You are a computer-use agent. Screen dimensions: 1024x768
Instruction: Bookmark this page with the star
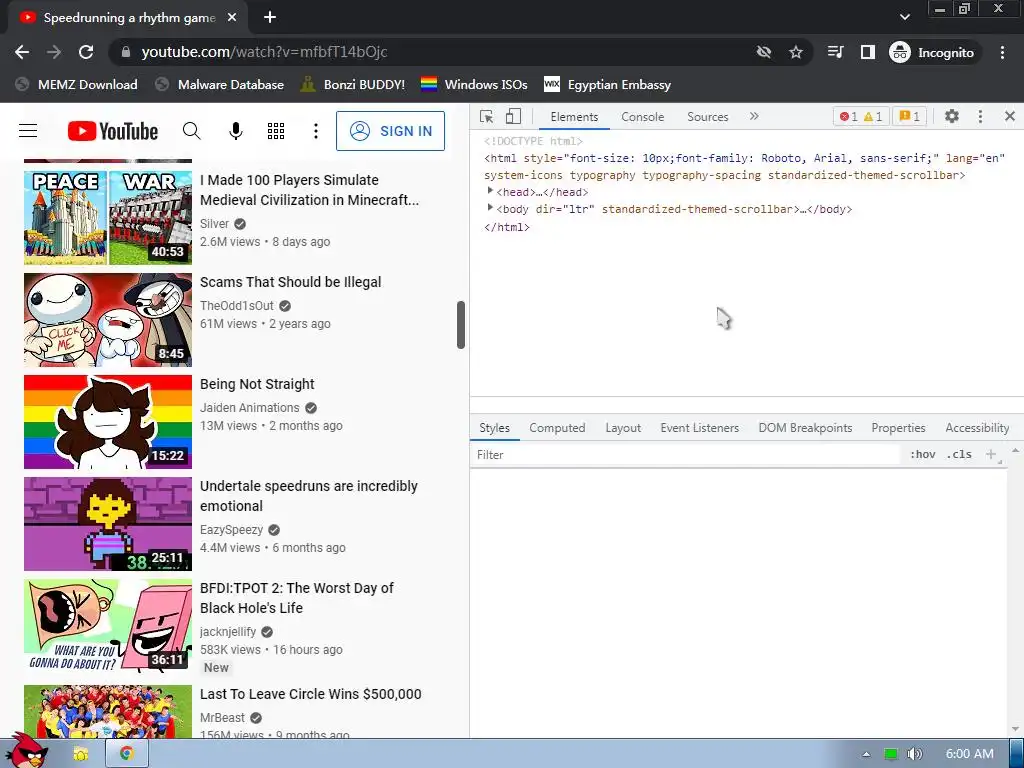coord(795,52)
